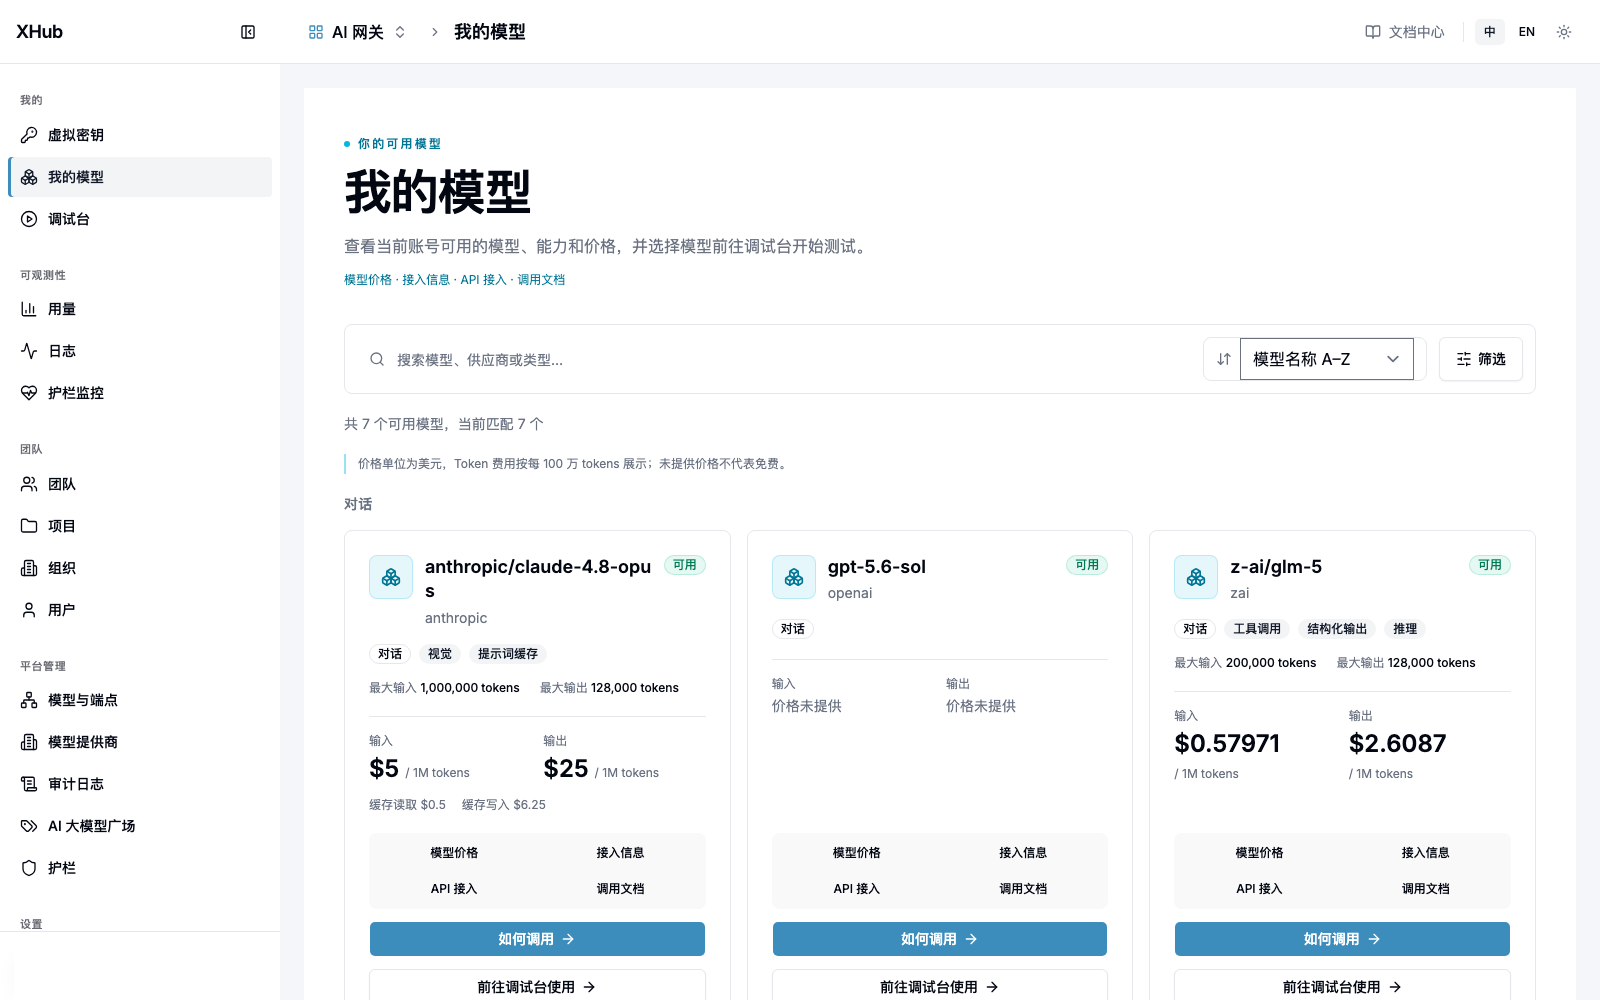Click 前往调试台使用 on the z-ai/glm-5 card
The height and width of the screenshot is (1000, 1600).
pos(1342,986)
